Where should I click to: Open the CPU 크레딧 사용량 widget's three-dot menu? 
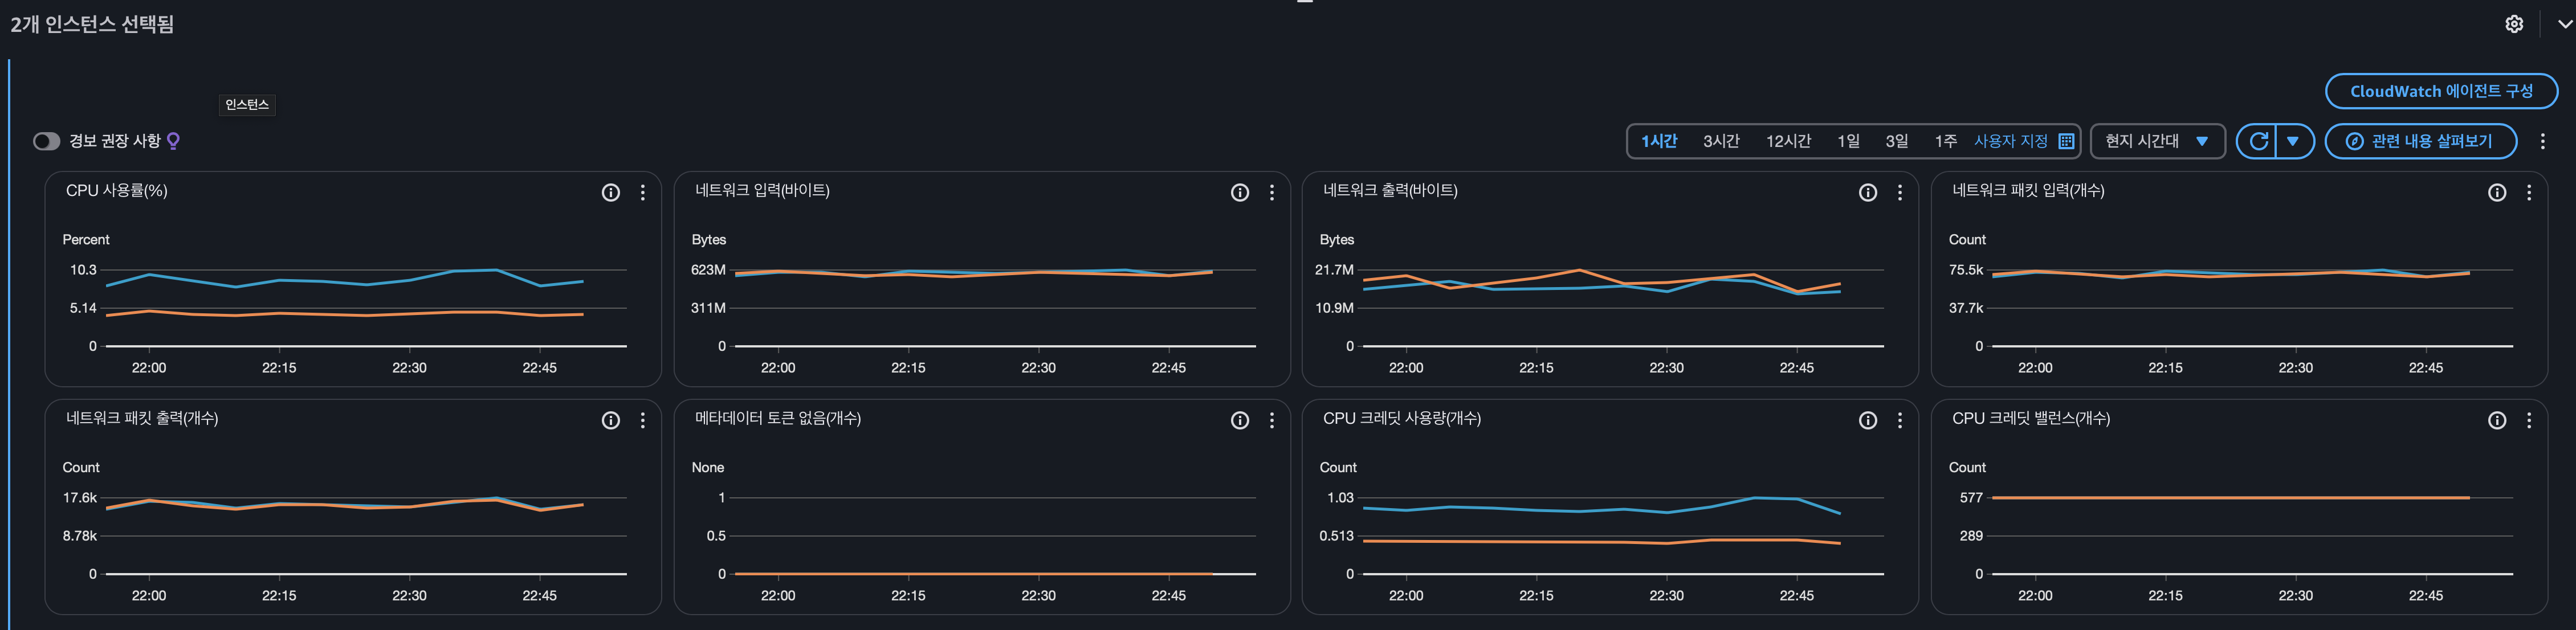(1899, 421)
